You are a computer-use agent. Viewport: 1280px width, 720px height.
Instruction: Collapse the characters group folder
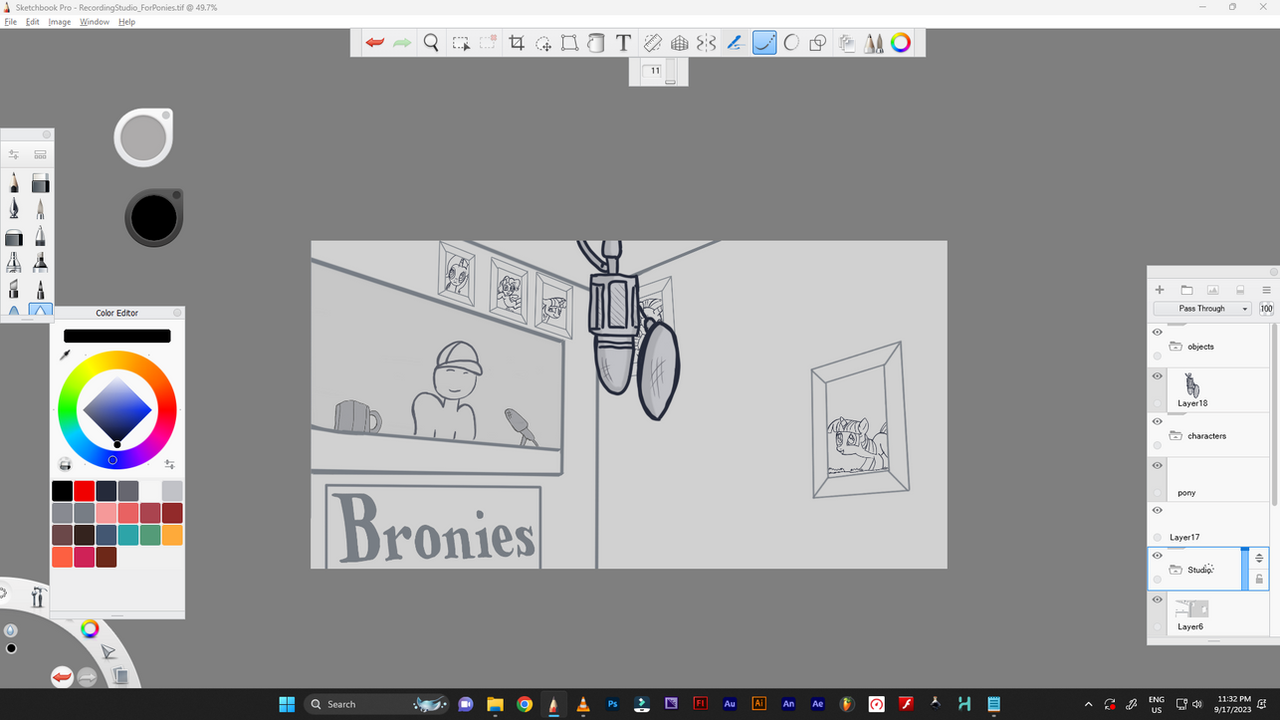click(1176, 436)
